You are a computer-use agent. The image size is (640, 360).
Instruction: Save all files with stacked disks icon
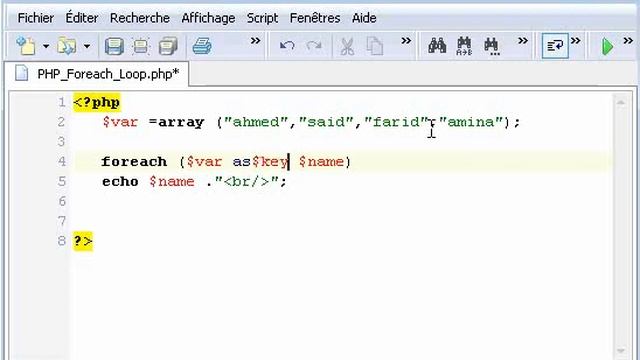(x=168, y=46)
